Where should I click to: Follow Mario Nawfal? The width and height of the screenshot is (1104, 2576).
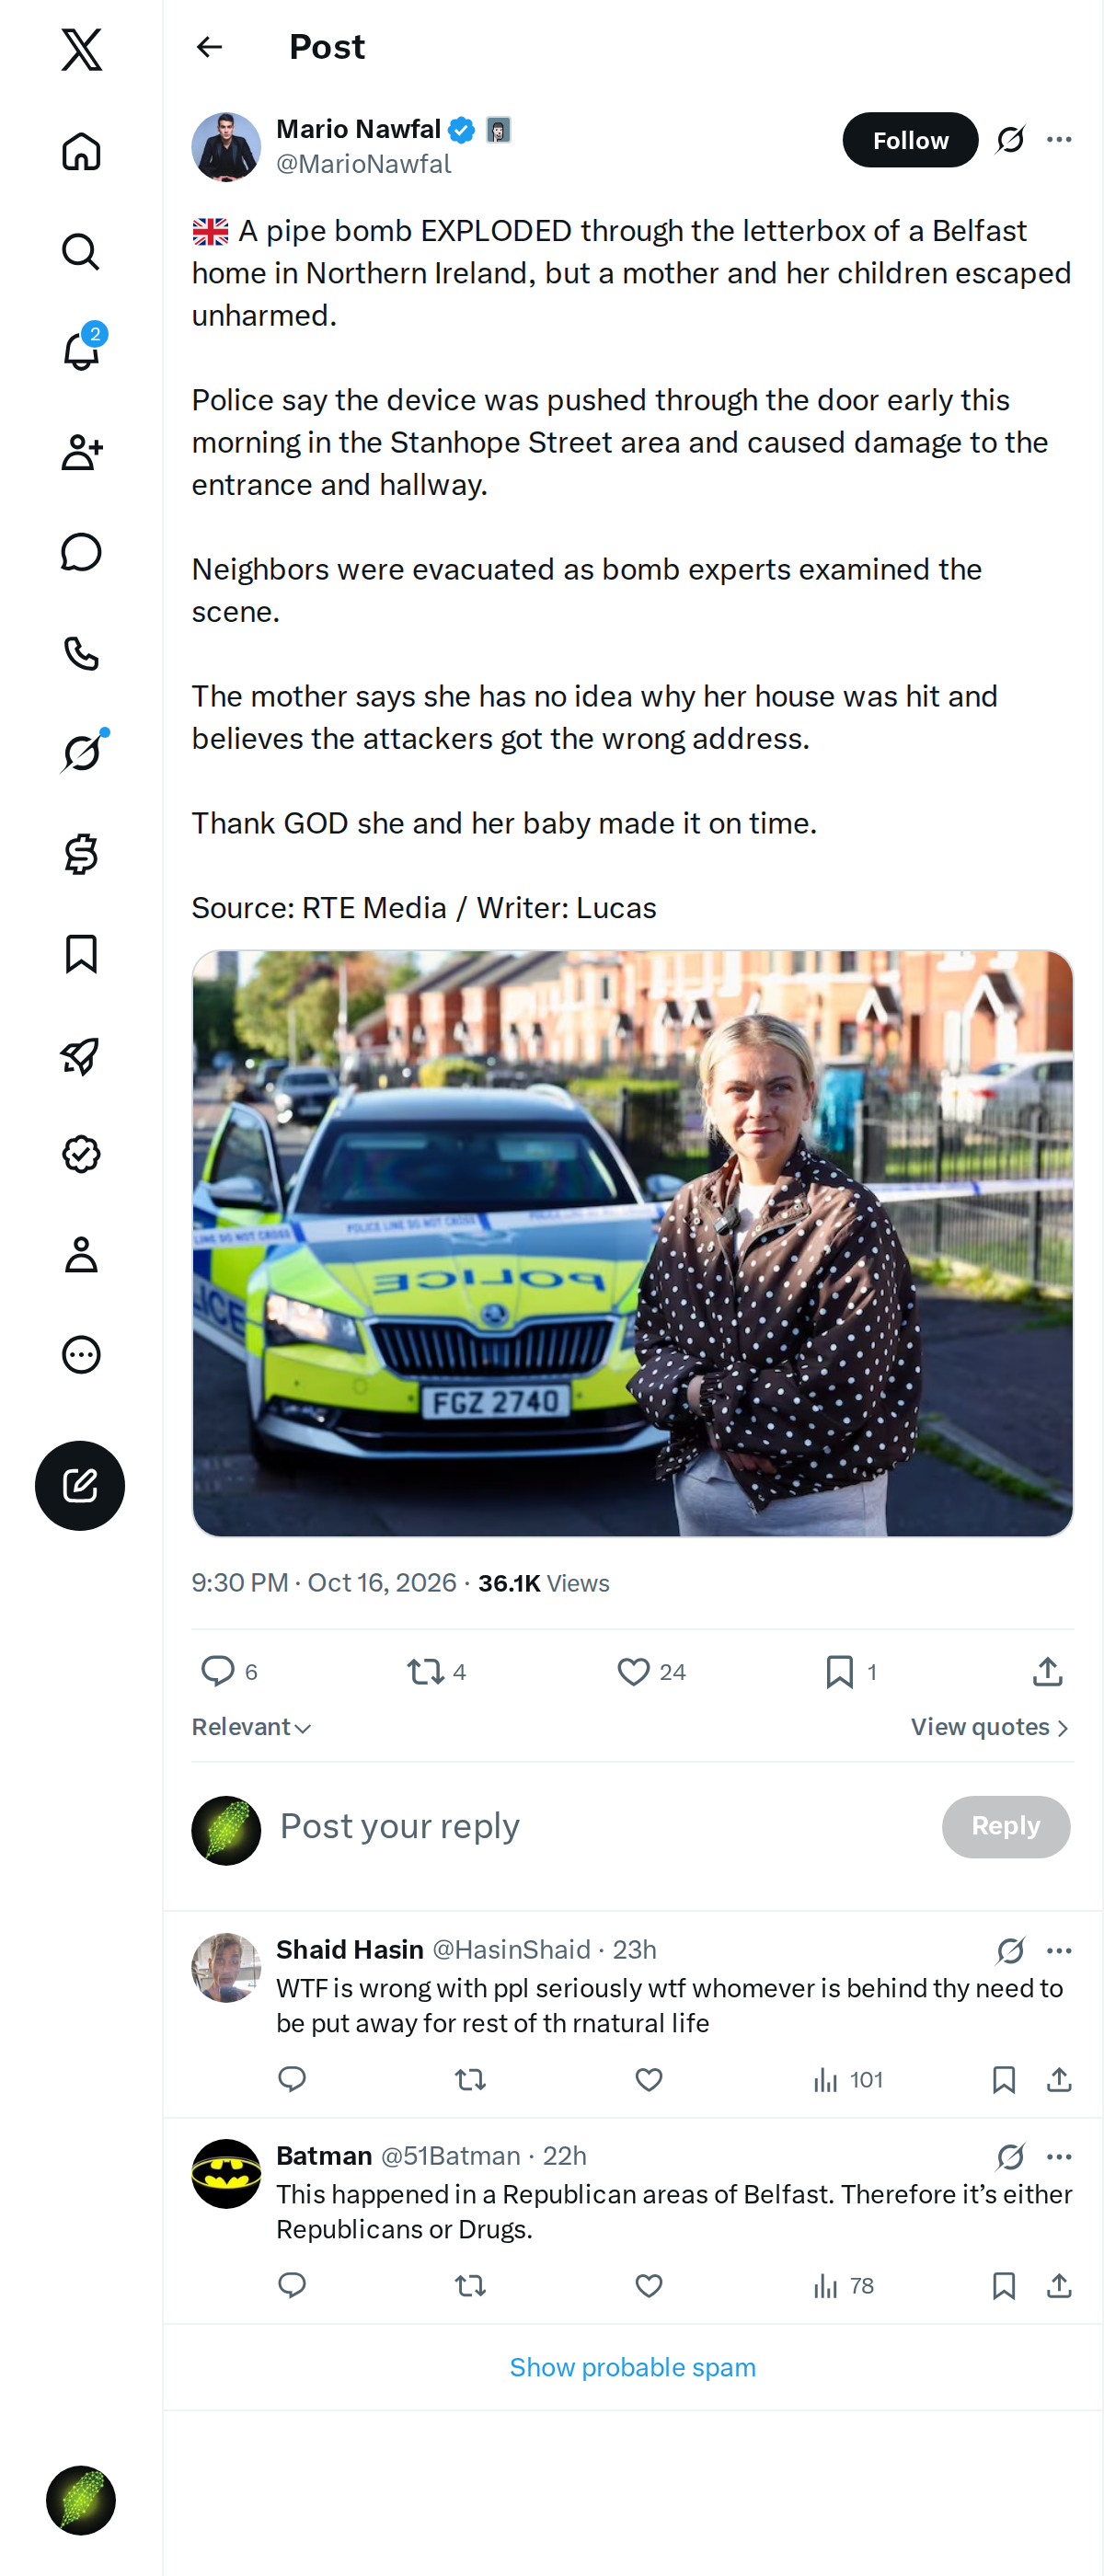pyautogui.click(x=910, y=140)
